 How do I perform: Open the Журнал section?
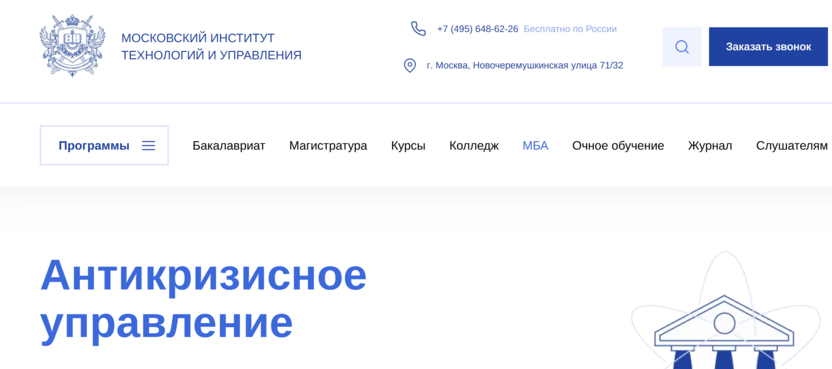coord(710,145)
